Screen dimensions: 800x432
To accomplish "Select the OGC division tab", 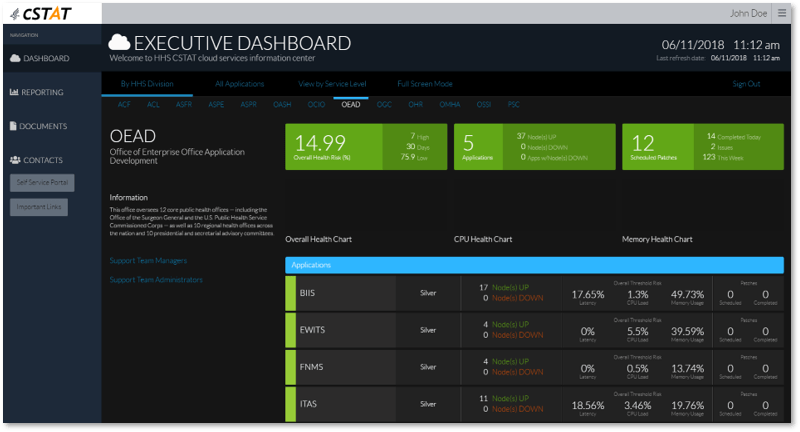I will click(x=384, y=105).
